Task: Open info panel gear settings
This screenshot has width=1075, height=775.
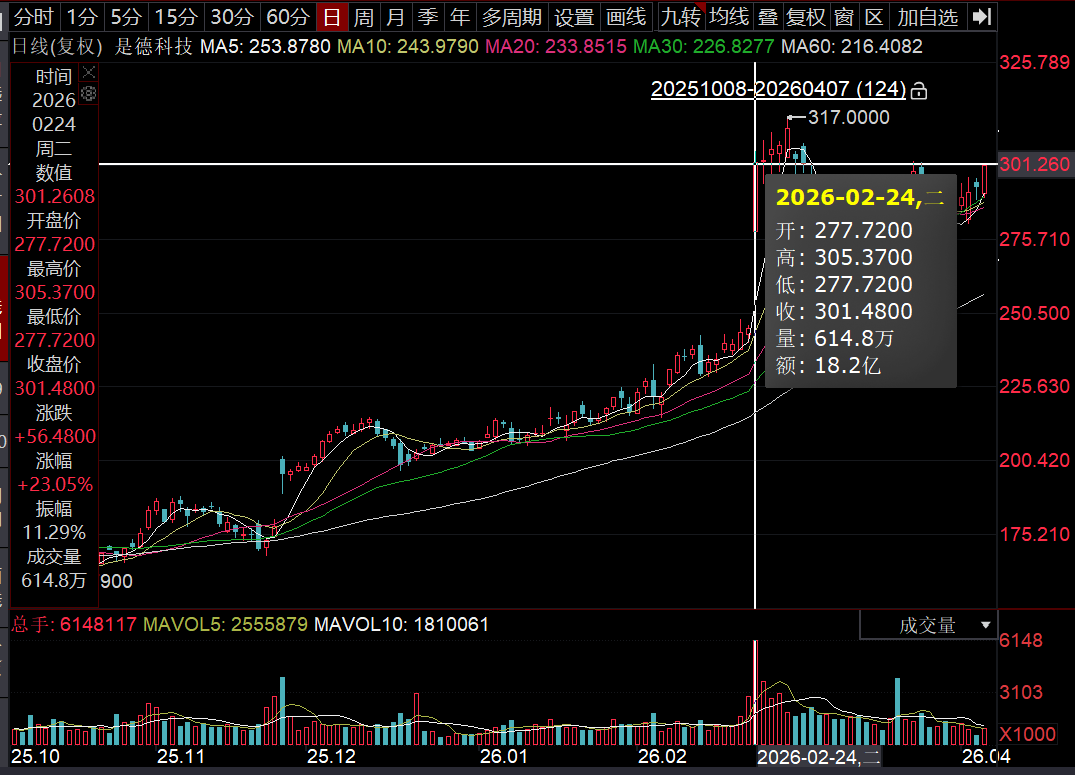Action: pyautogui.click(x=88, y=93)
